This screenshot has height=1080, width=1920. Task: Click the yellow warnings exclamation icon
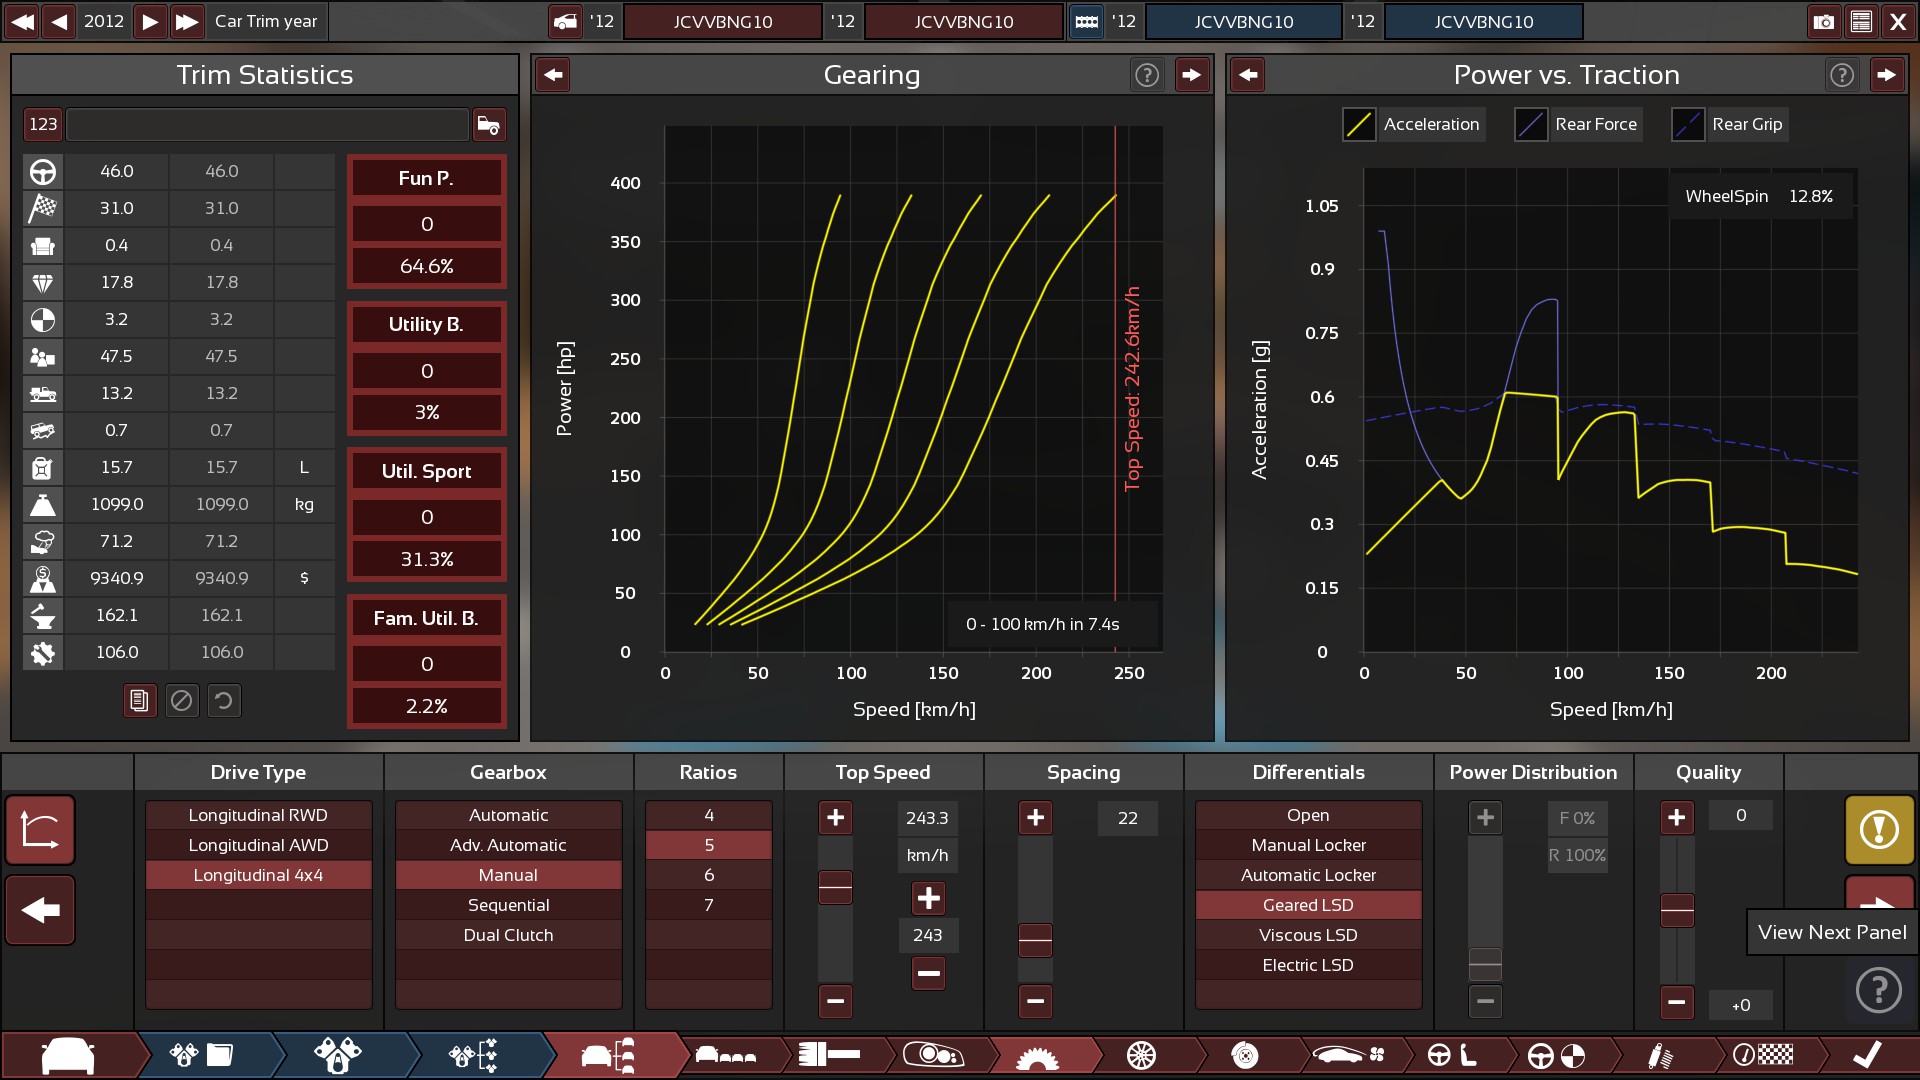tap(1879, 829)
